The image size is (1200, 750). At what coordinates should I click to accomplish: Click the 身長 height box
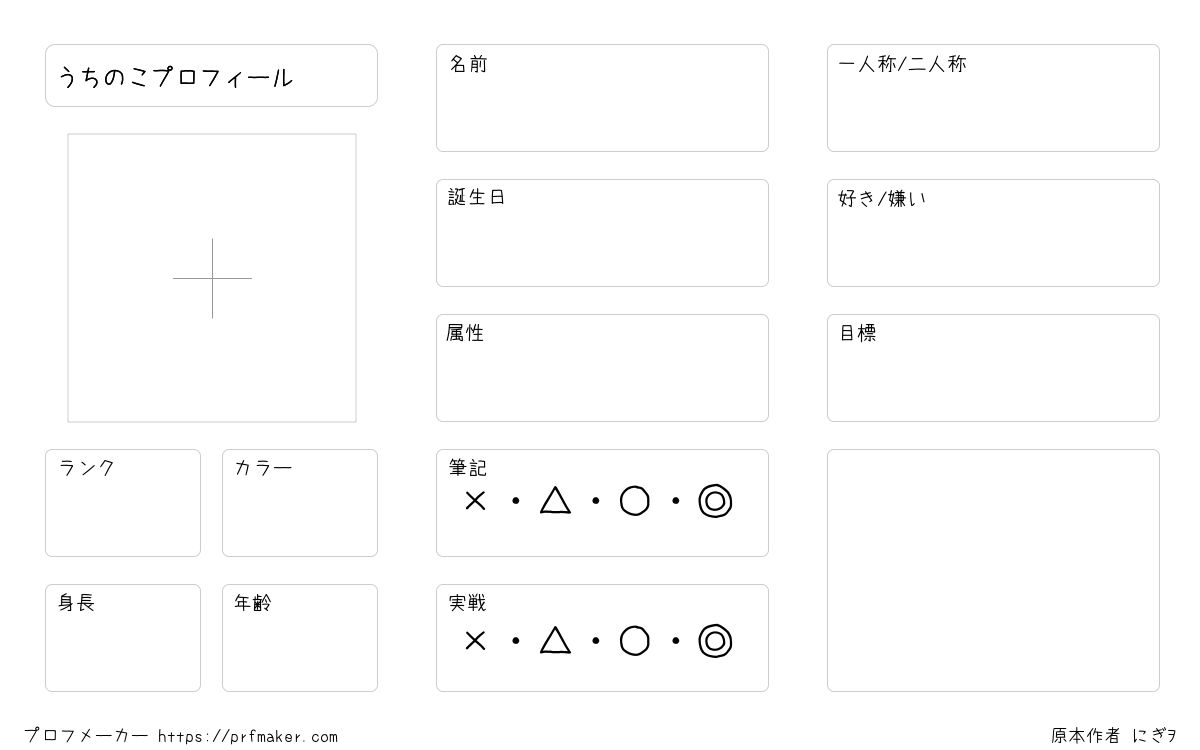[x=123, y=638]
